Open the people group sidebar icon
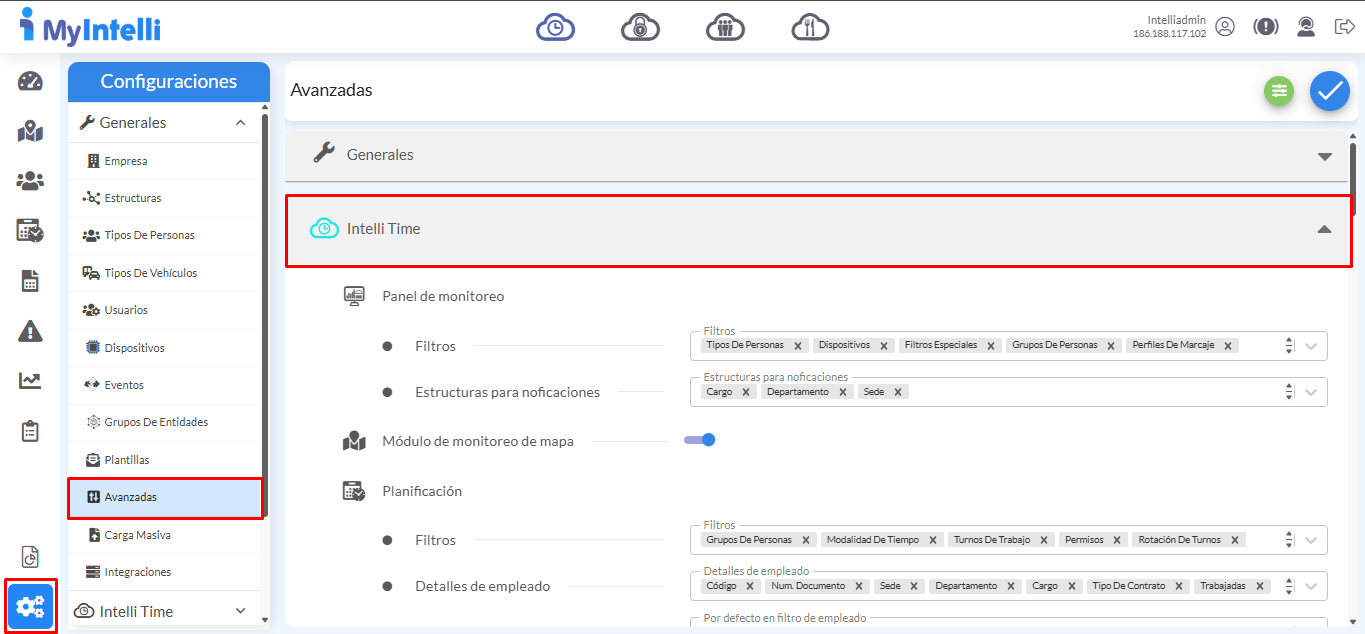Screen dimensions: 1365x634 point(30,181)
